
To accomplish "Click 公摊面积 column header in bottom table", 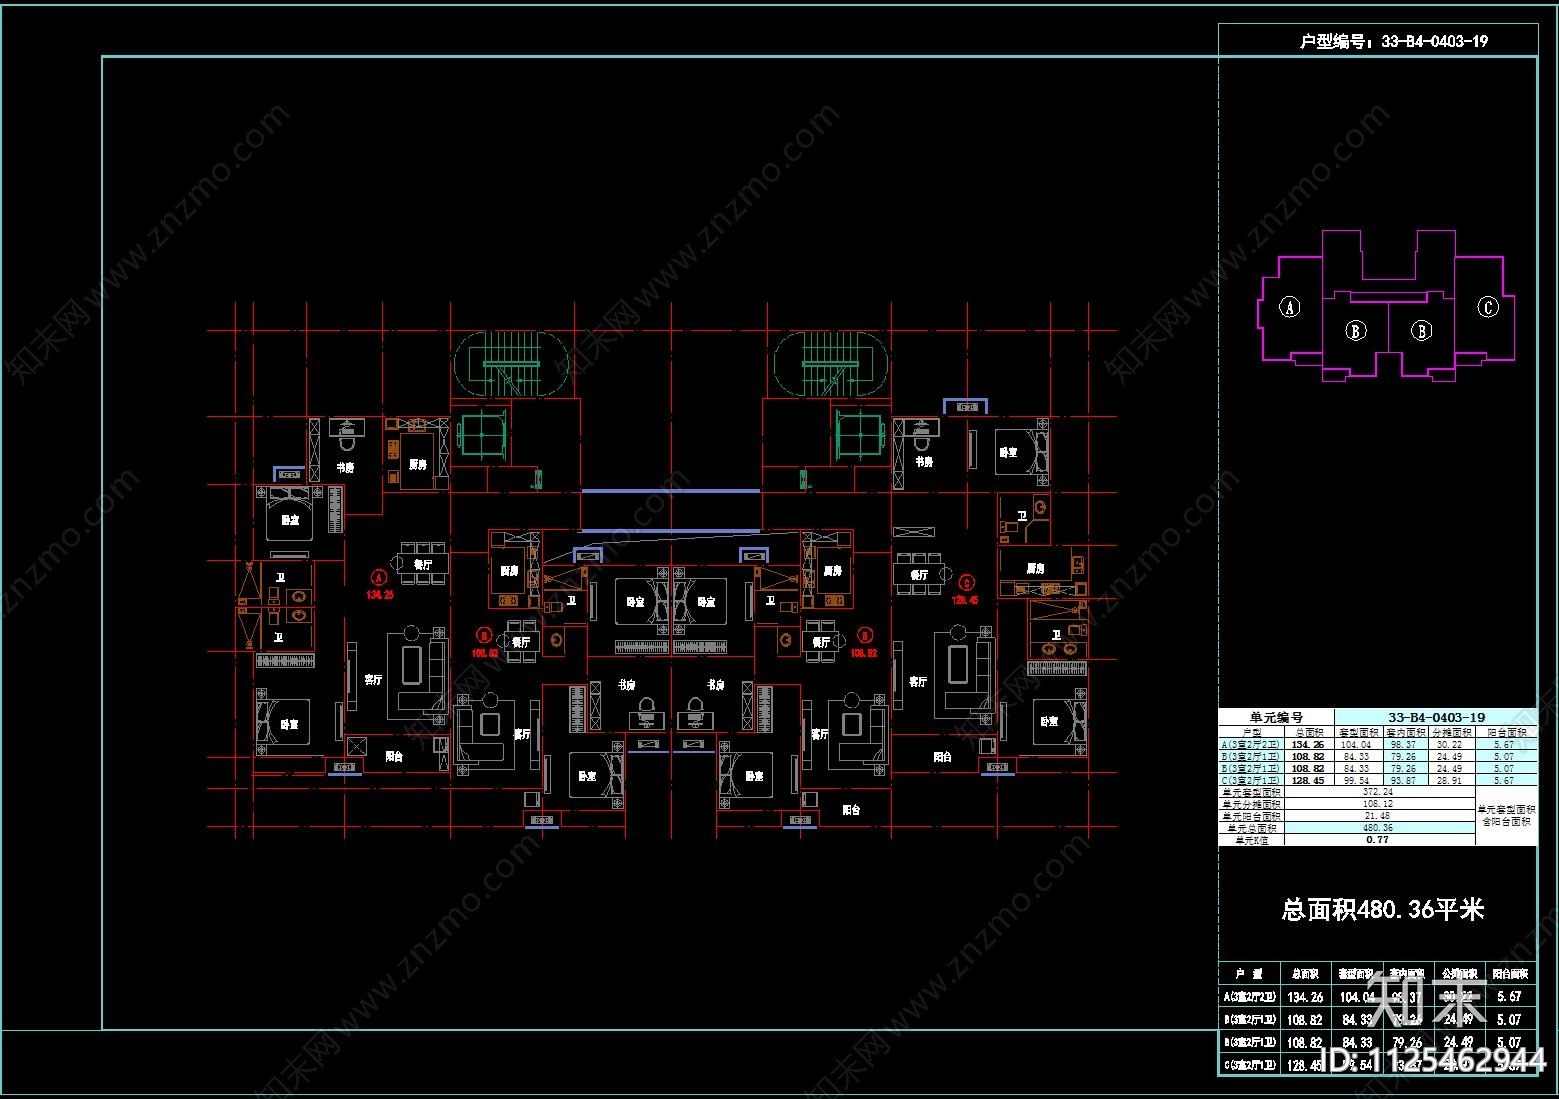I will click(x=1458, y=973).
